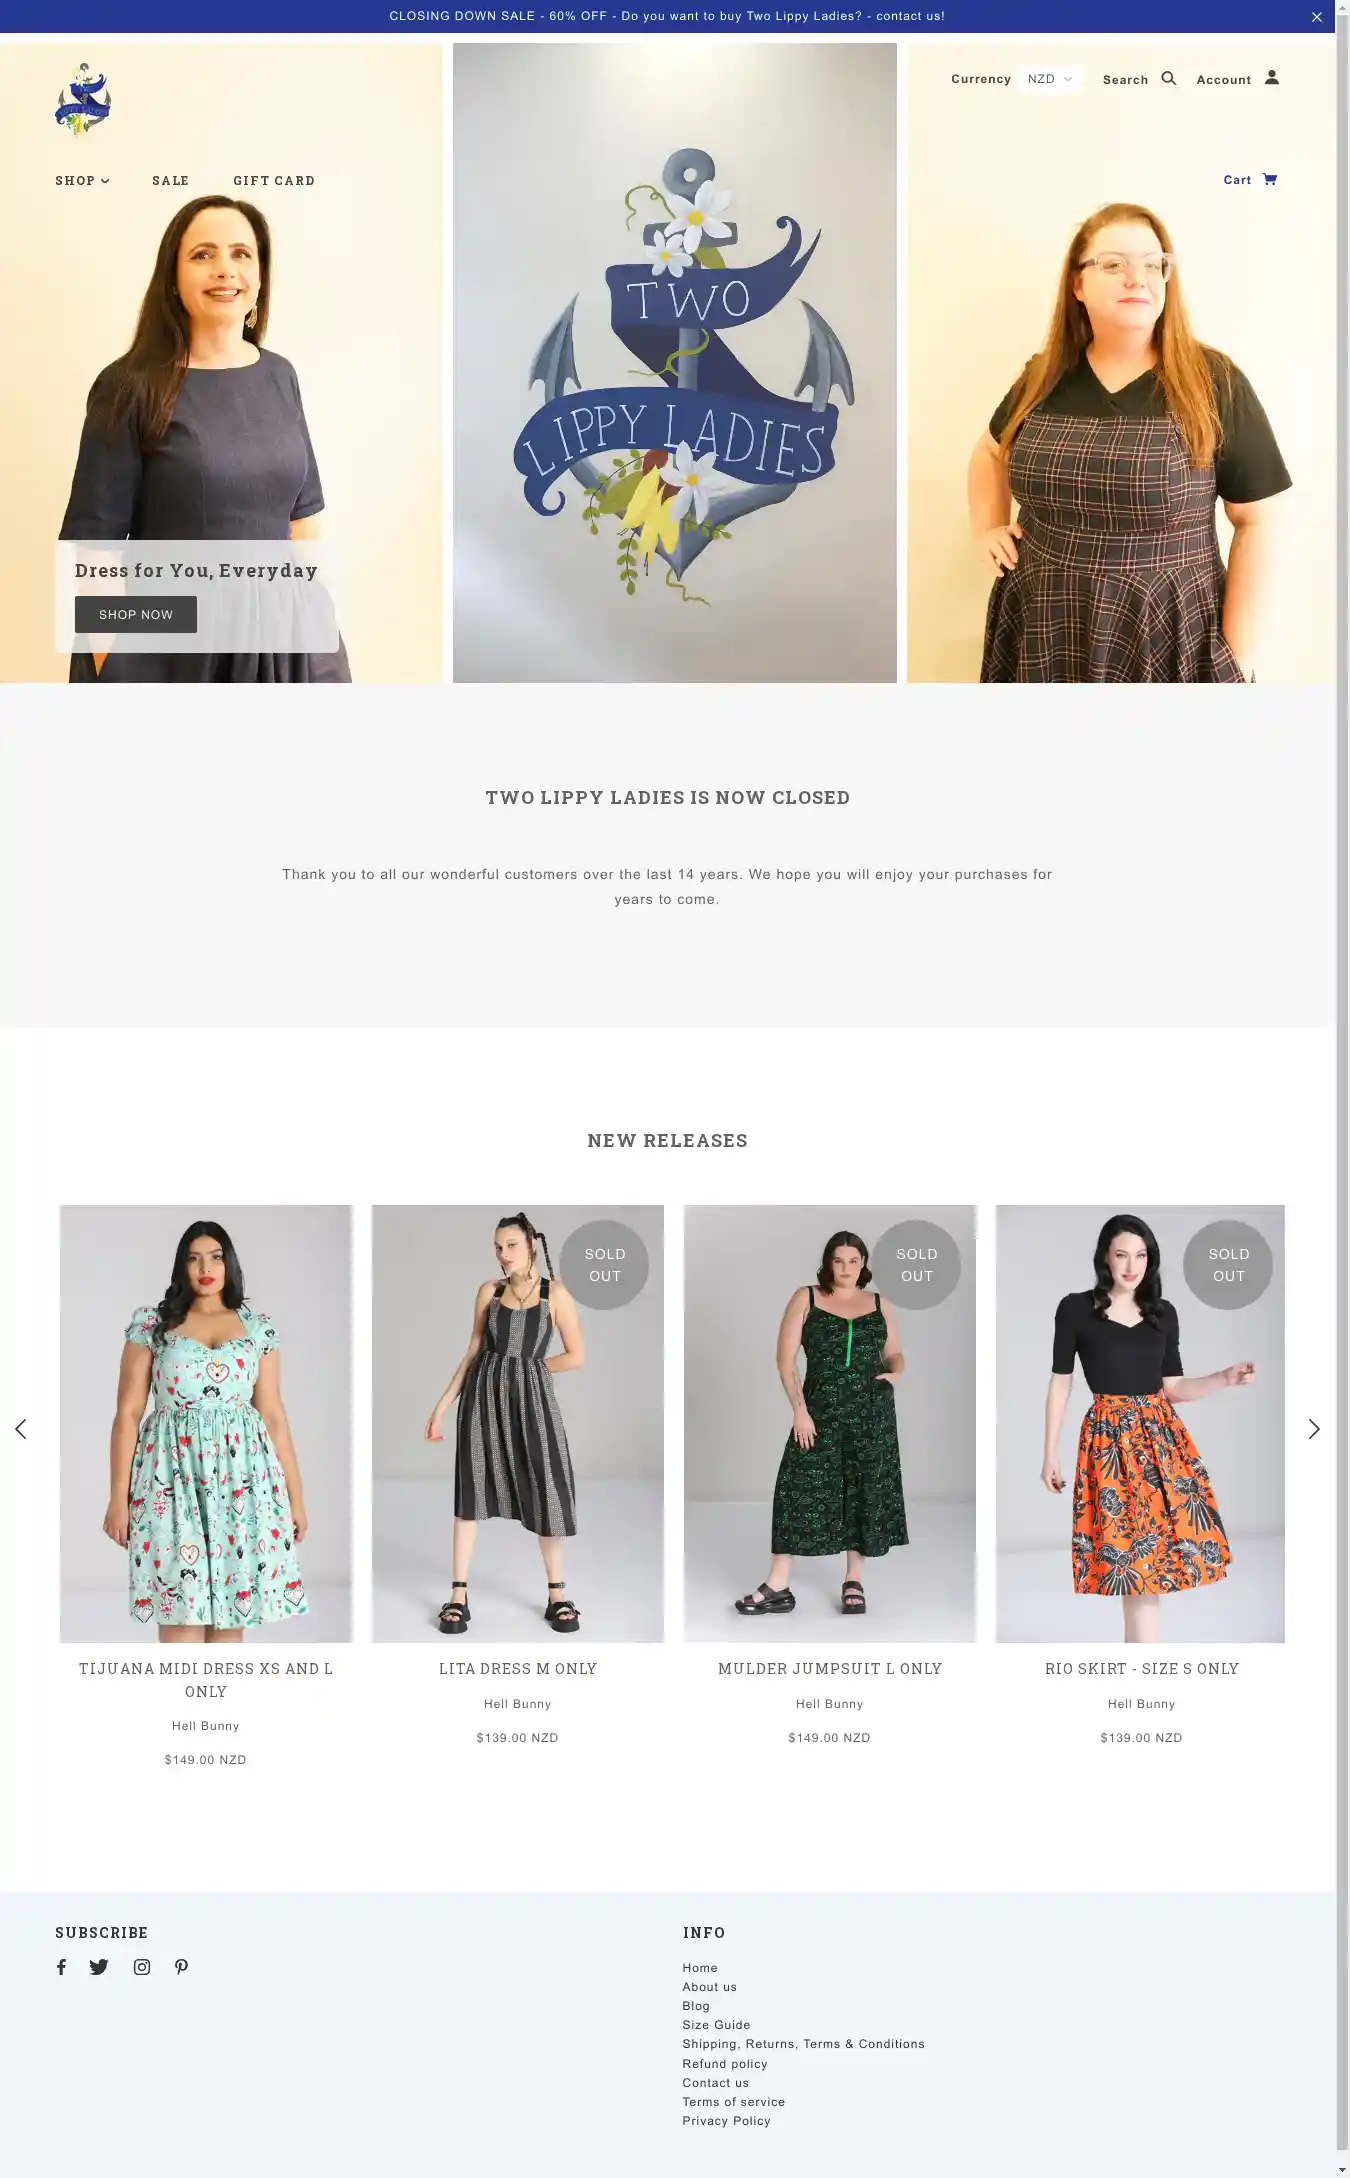1350x2178 pixels.
Task: Open the Size Guide footer link
Action: tap(716, 2025)
